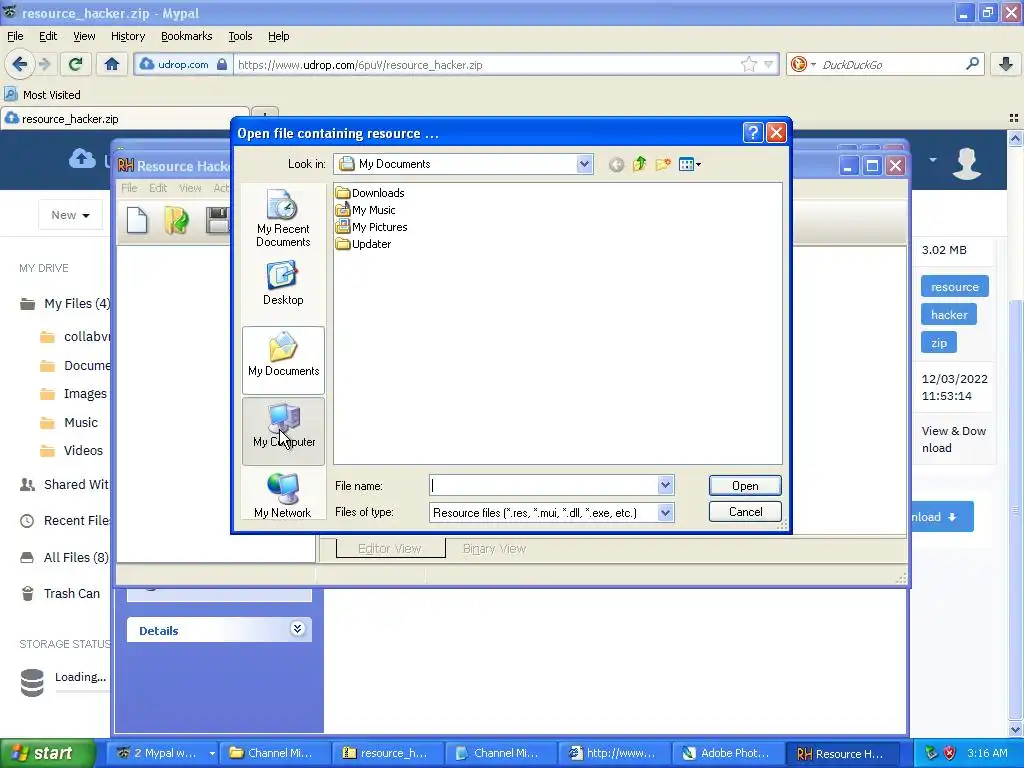Go up one folder level

pyautogui.click(x=639, y=165)
